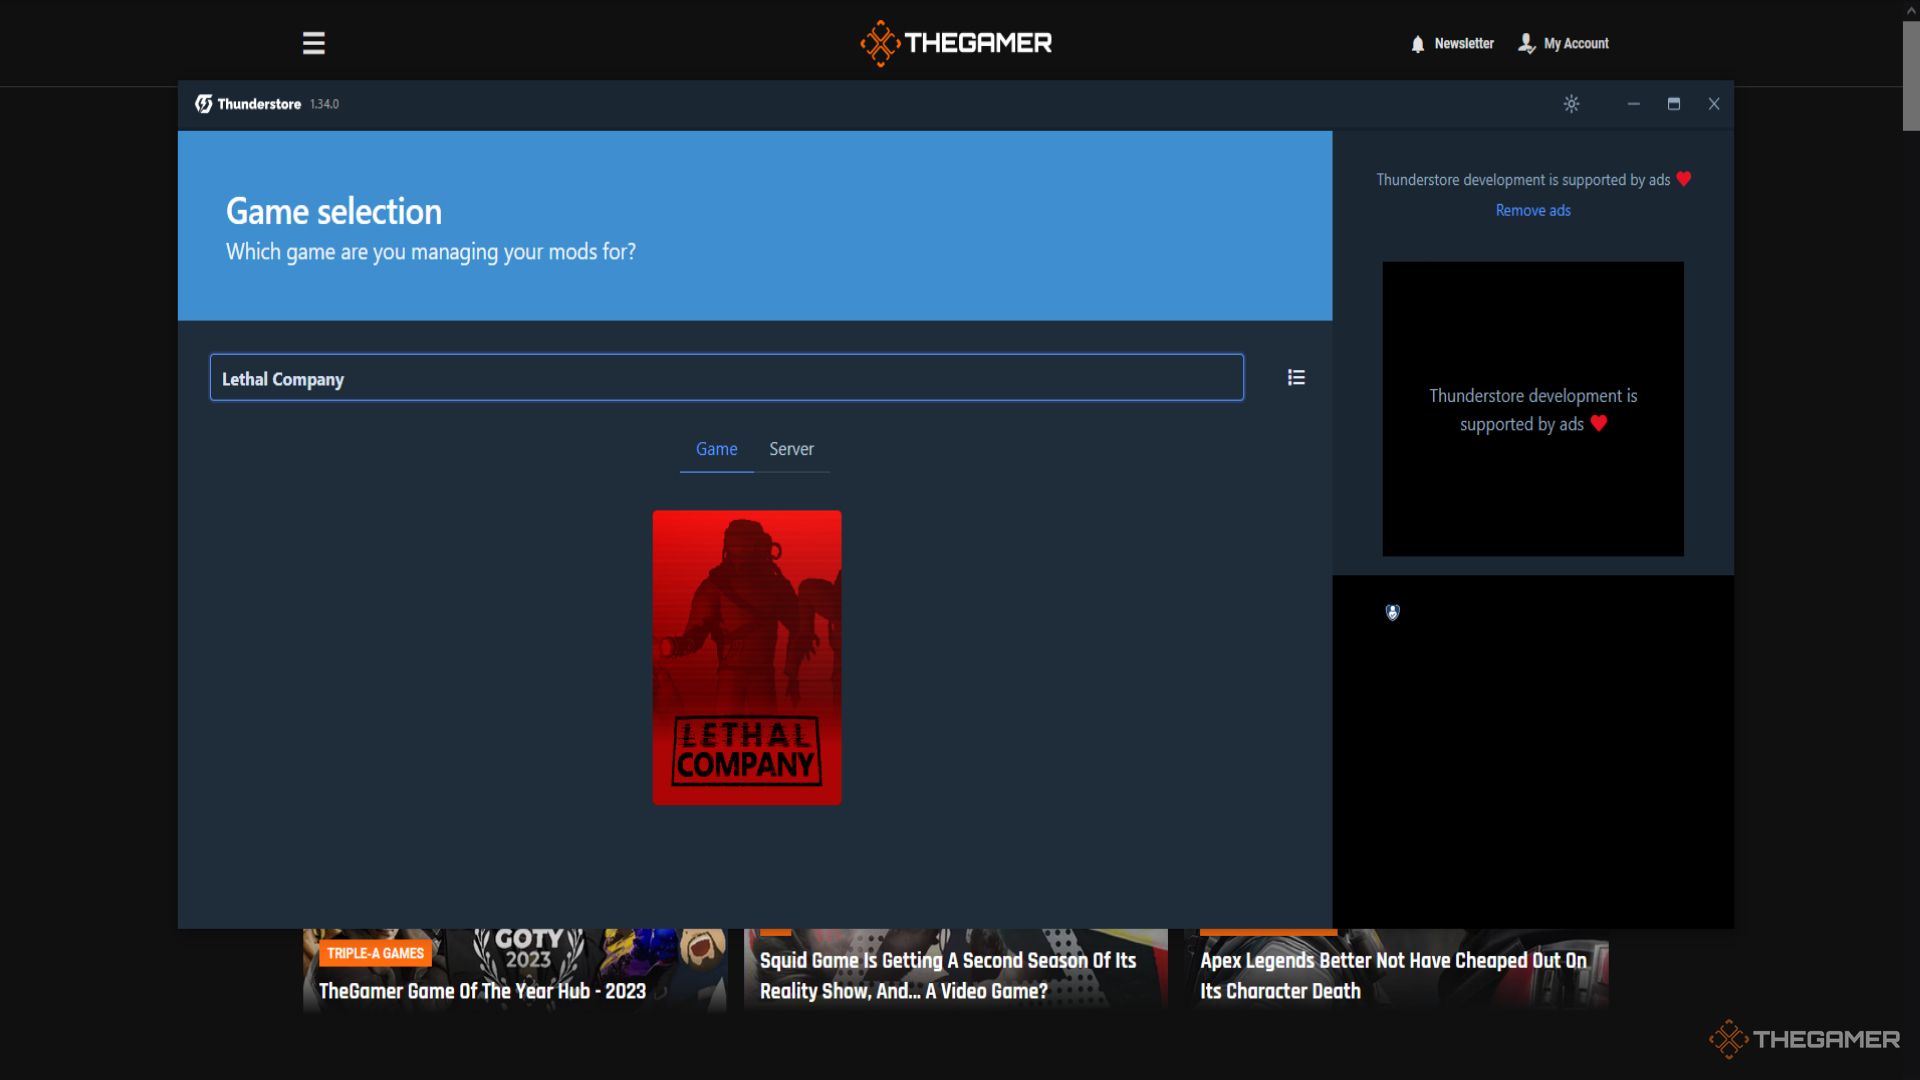Expand the Newsletter dropdown options
Screen dimensions: 1920x1080
point(1451,42)
